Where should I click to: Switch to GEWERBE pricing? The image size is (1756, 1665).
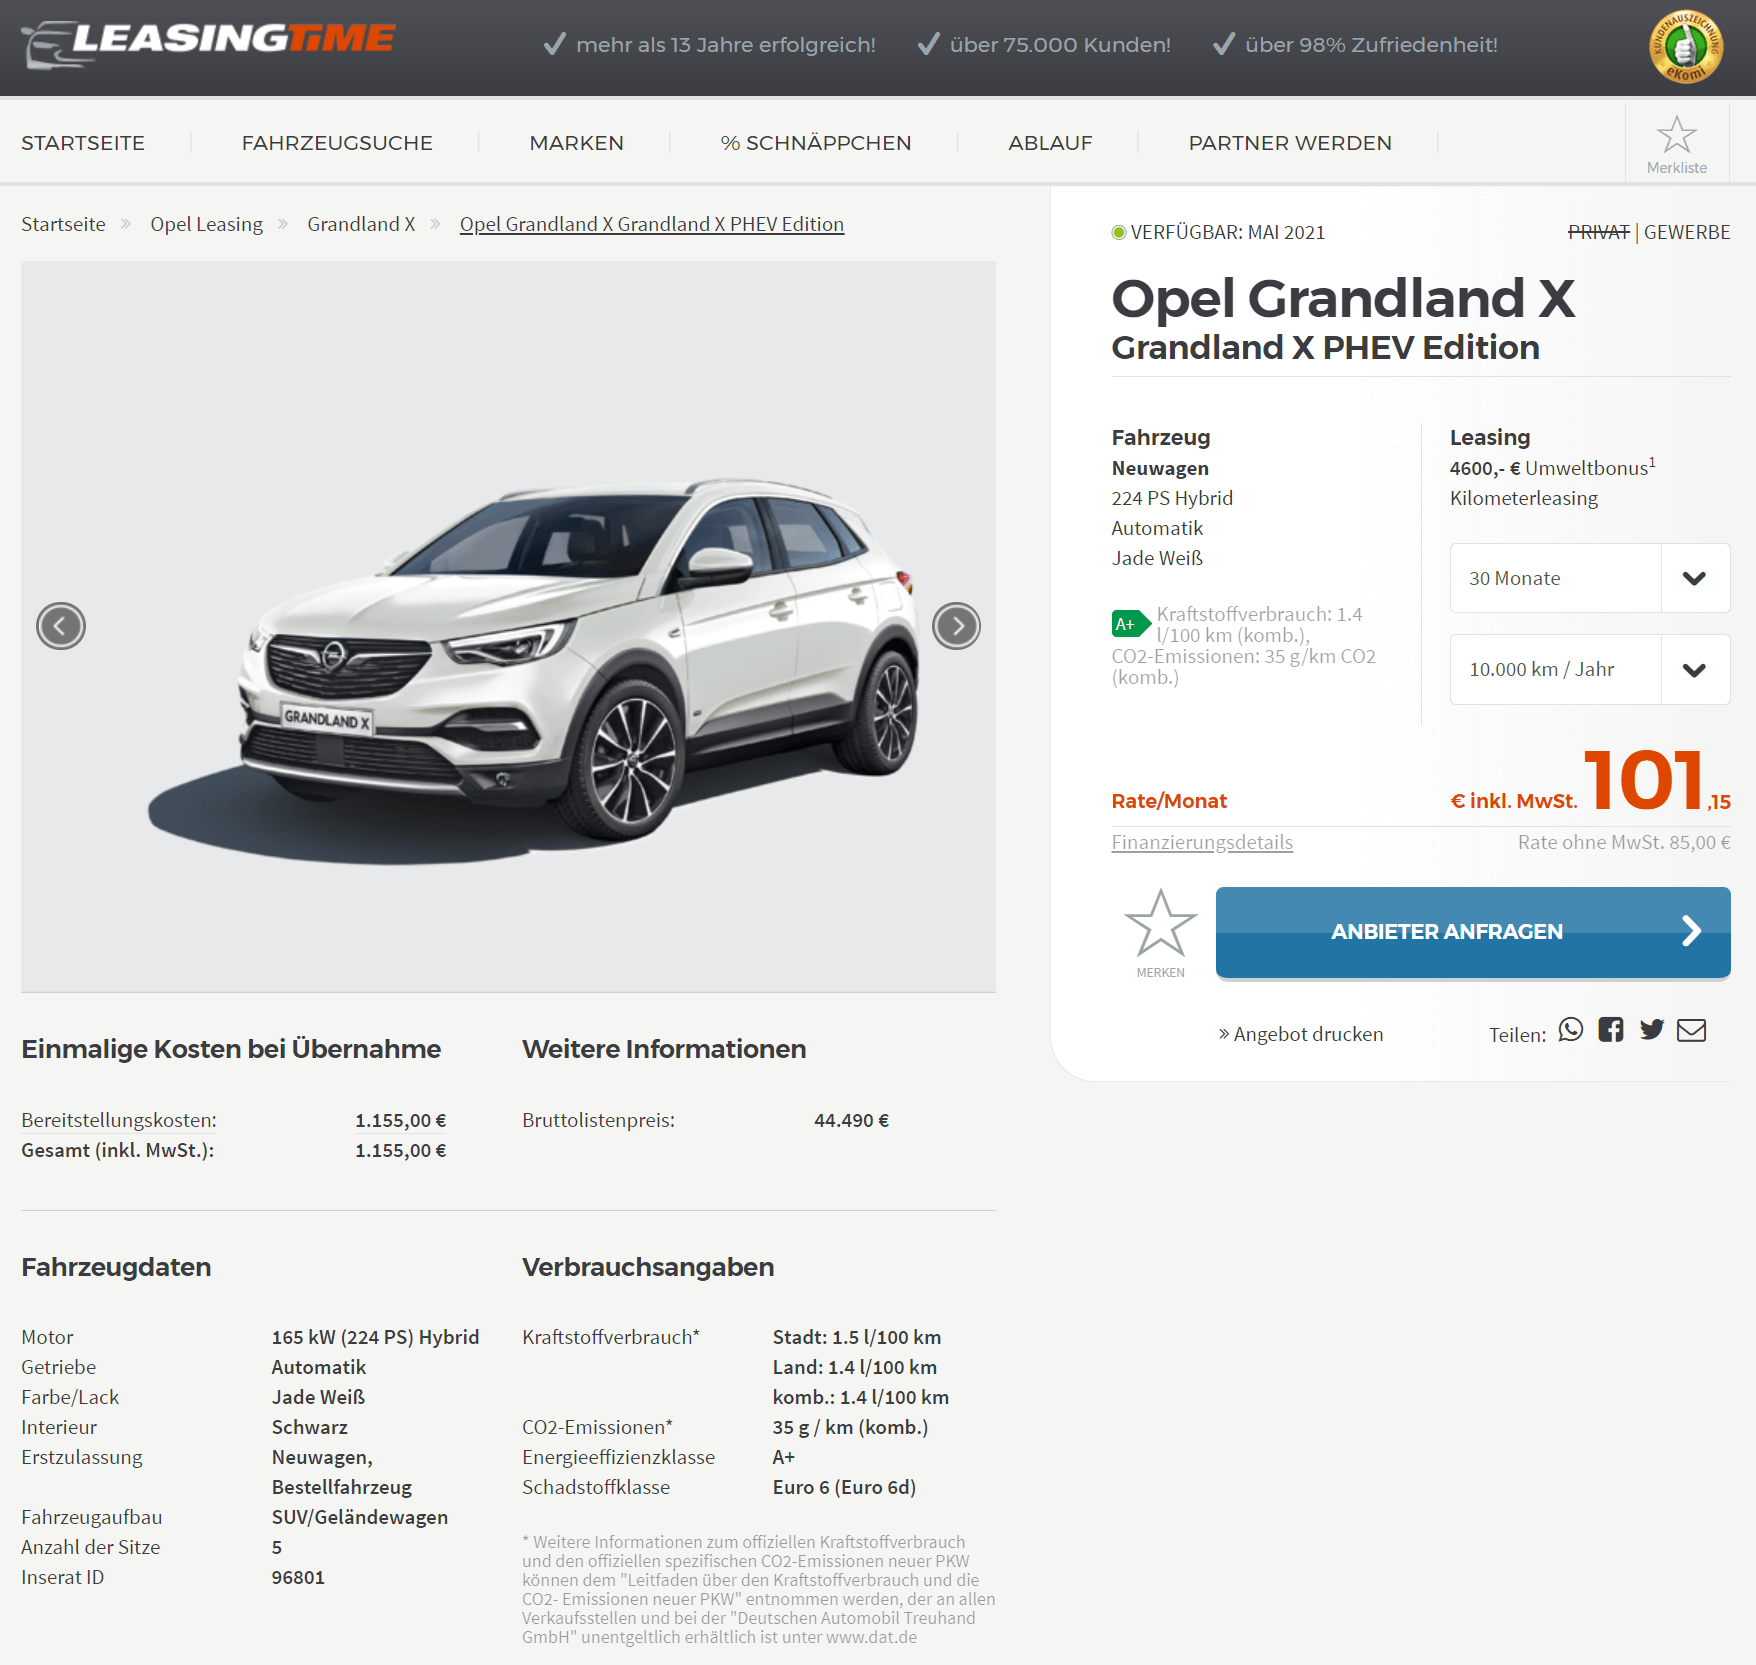[x=1687, y=232]
